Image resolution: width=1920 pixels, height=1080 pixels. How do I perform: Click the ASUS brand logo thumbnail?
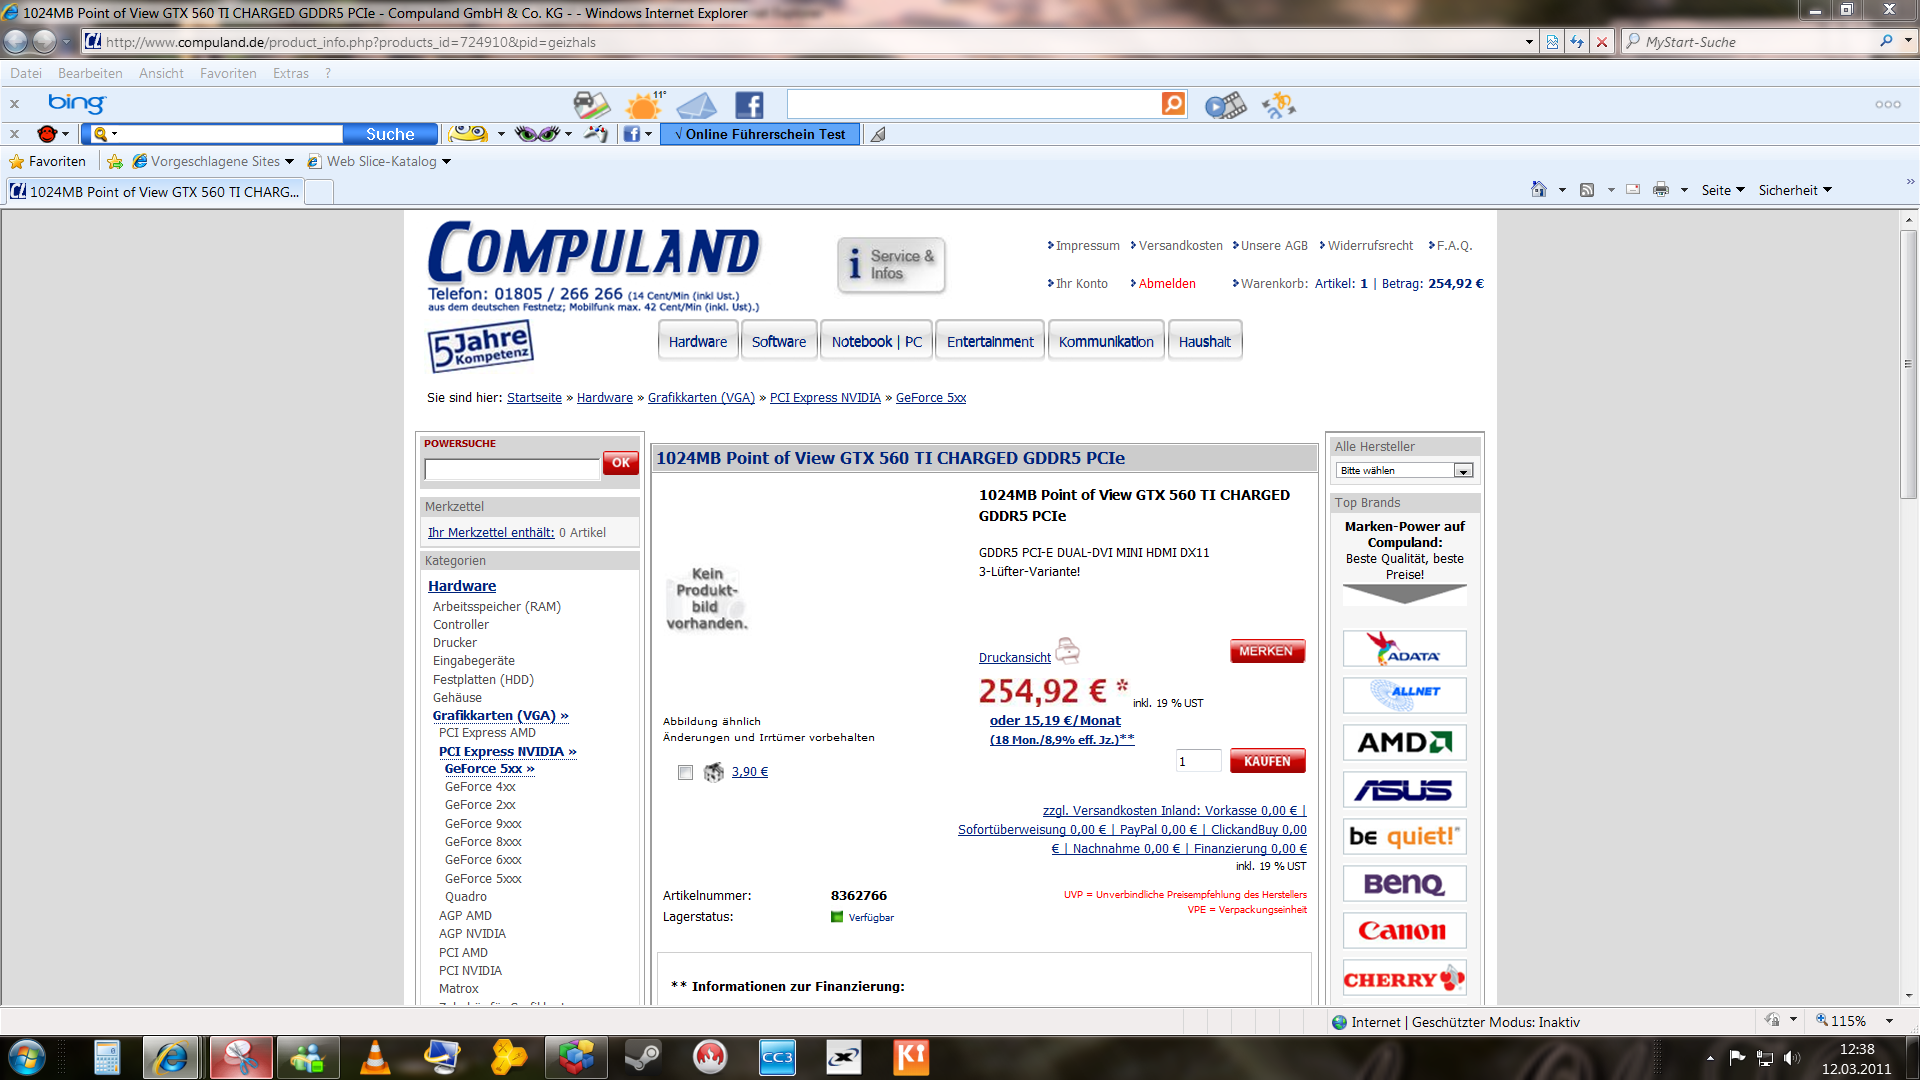tap(1404, 790)
